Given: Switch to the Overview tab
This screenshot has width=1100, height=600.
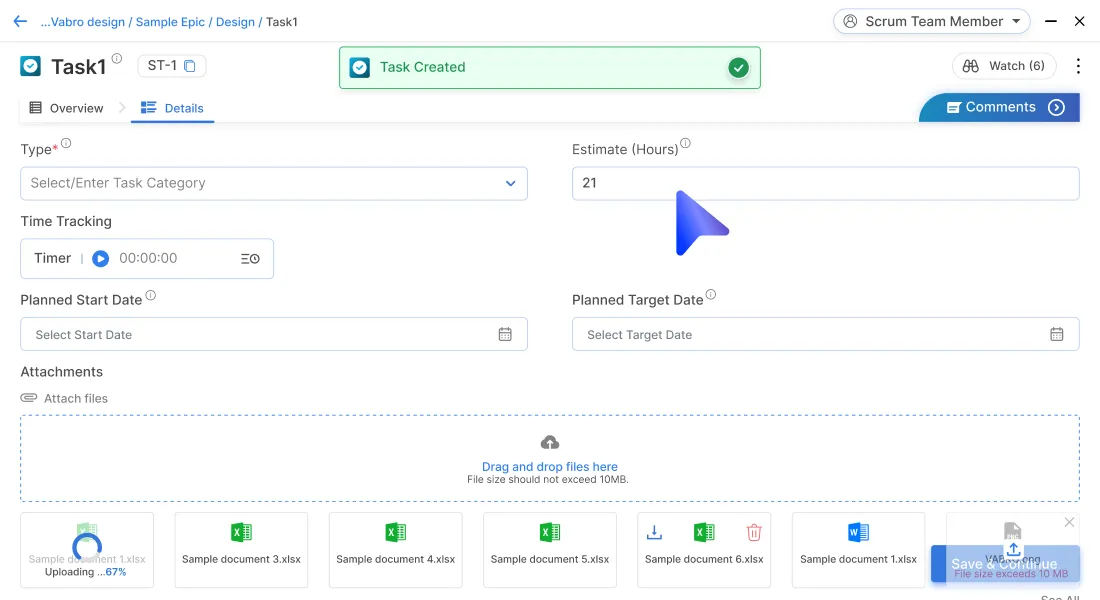Looking at the screenshot, I should [x=66, y=108].
